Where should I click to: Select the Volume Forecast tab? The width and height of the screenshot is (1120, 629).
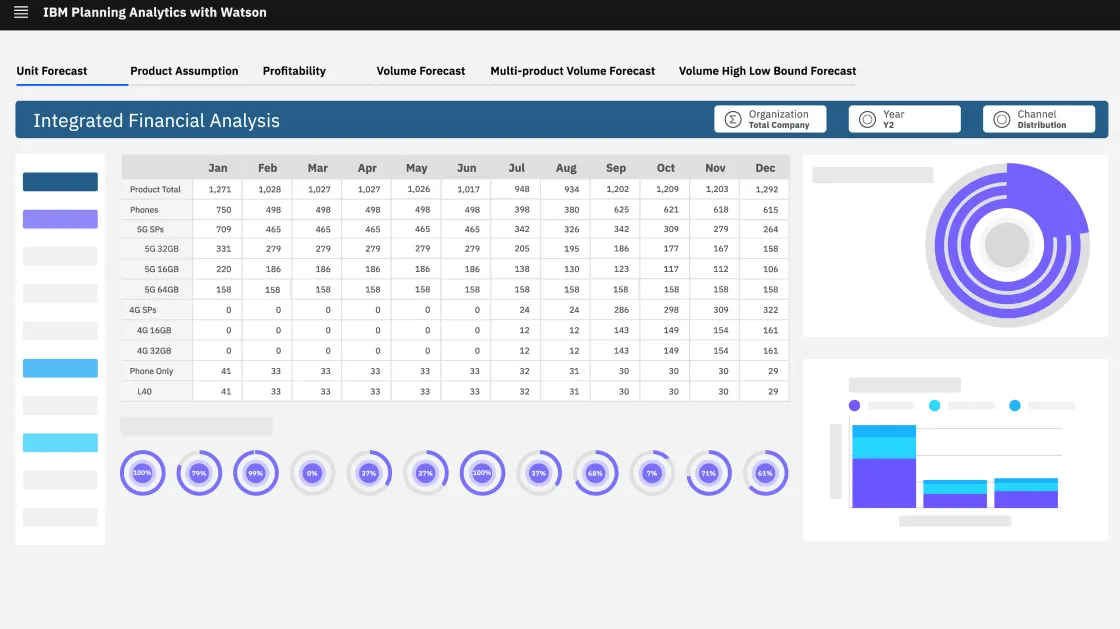point(421,71)
